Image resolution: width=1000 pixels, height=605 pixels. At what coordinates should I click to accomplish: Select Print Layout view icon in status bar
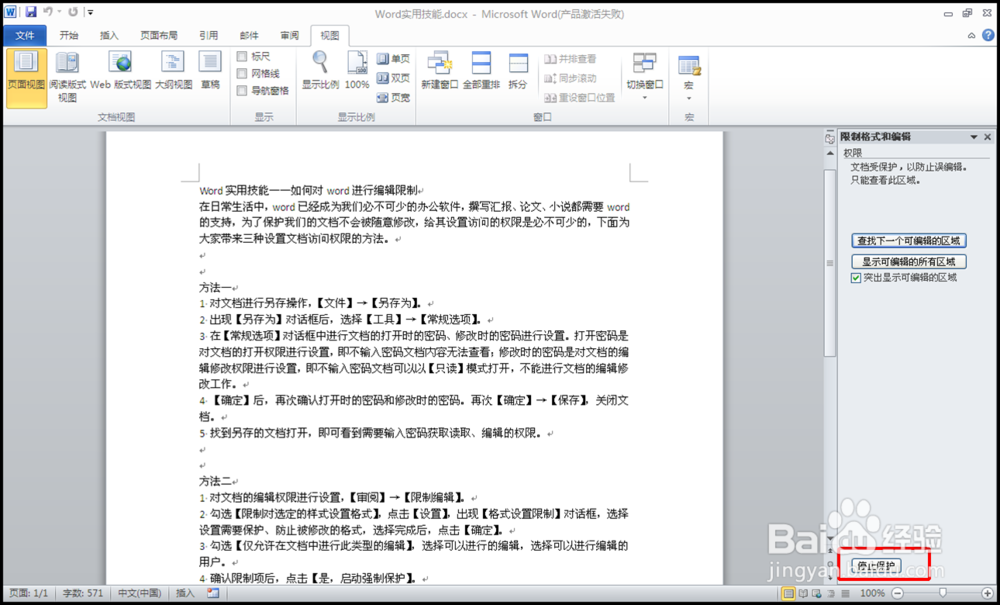pyautogui.click(x=789, y=594)
